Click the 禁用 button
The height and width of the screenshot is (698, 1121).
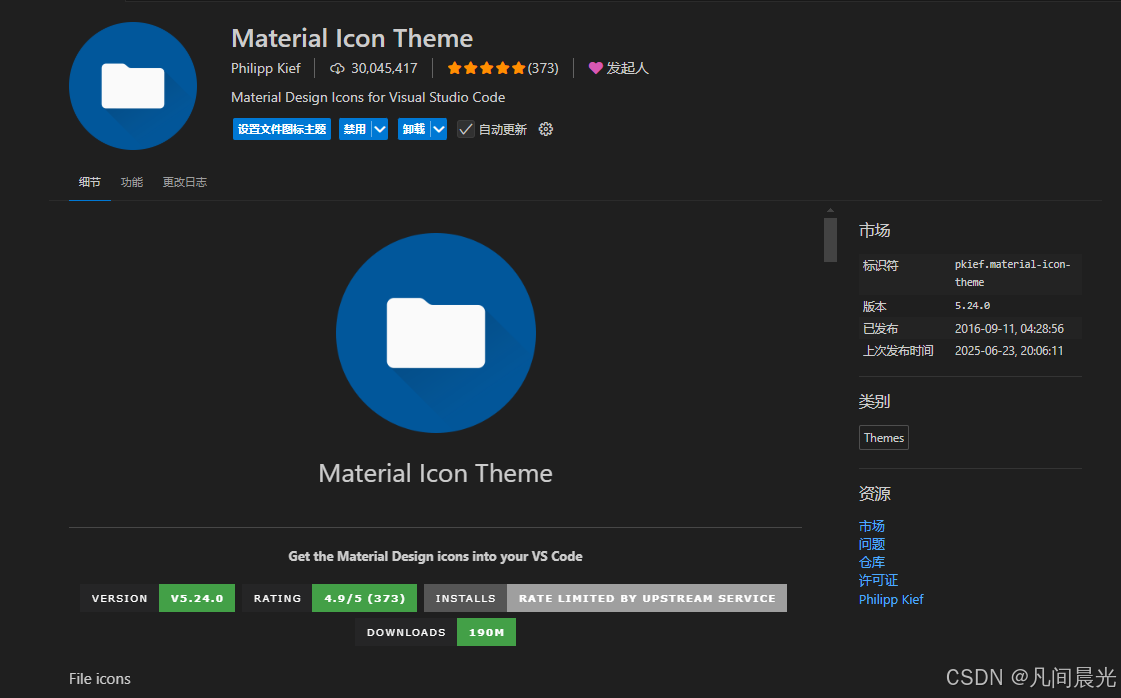coord(355,129)
